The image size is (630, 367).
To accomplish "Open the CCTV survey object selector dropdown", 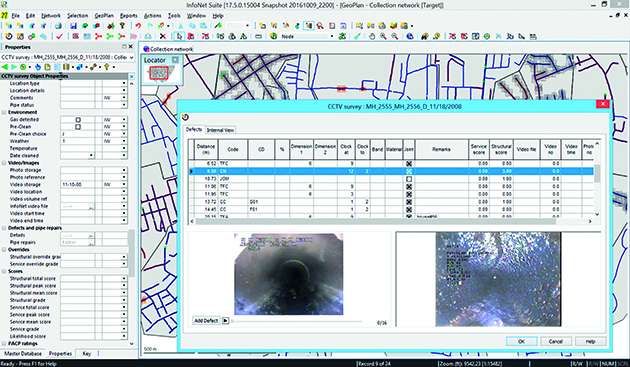I will (x=131, y=57).
